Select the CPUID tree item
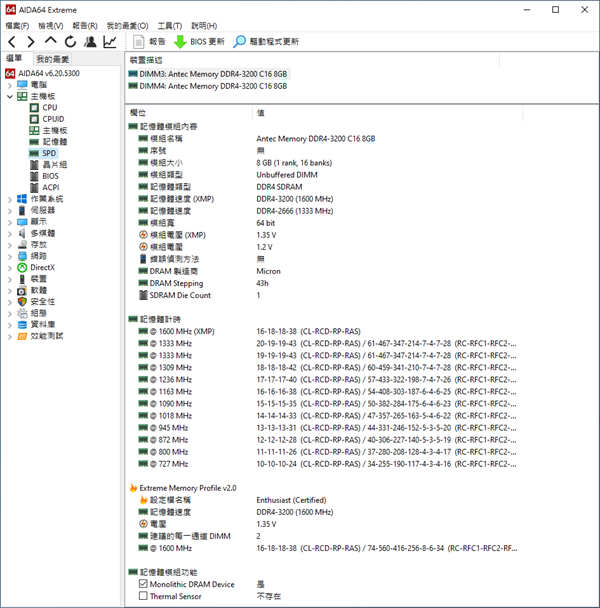Viewport: 600px width, 608px height. point(53,119)
